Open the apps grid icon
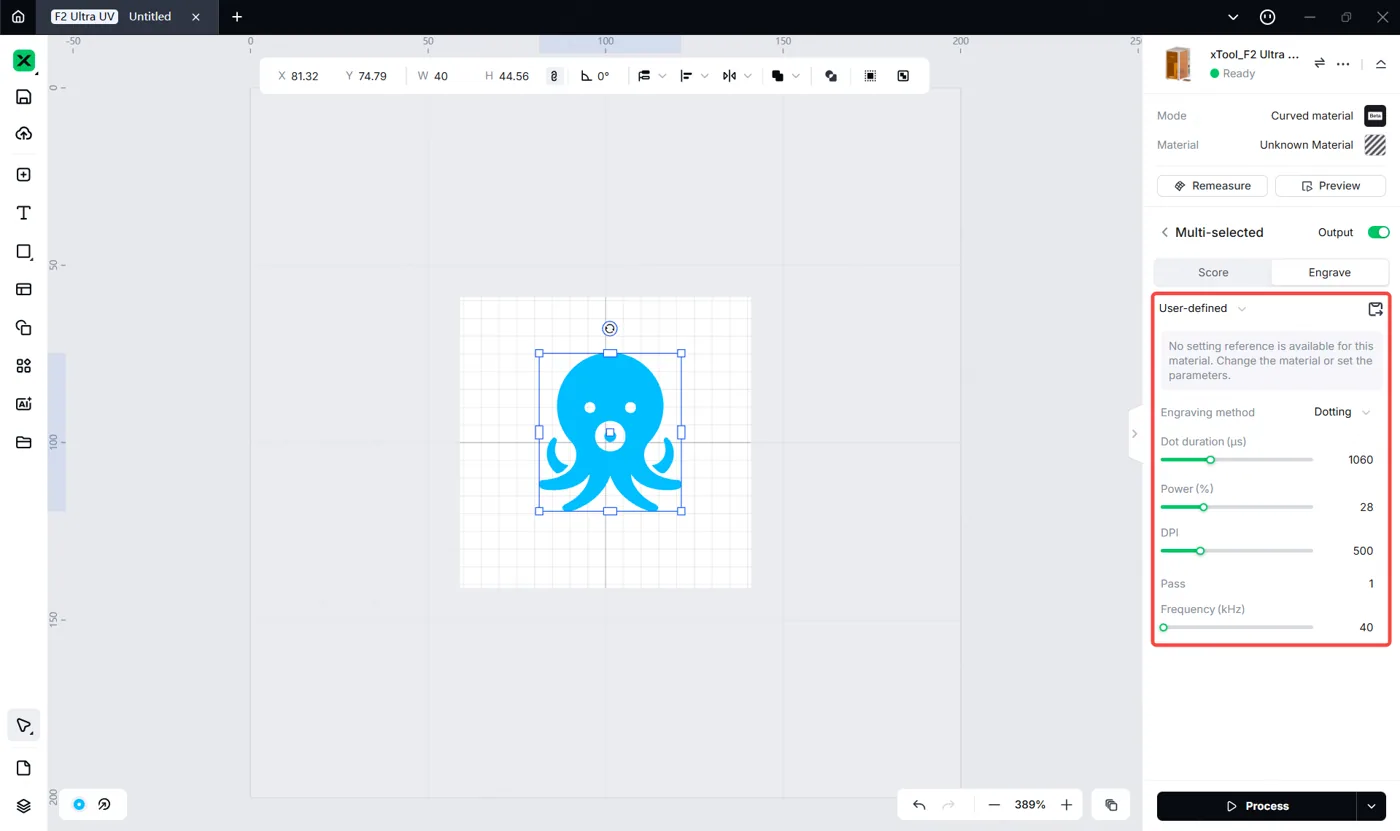The height and width of the screenshot is (831, 1400). 24,366
